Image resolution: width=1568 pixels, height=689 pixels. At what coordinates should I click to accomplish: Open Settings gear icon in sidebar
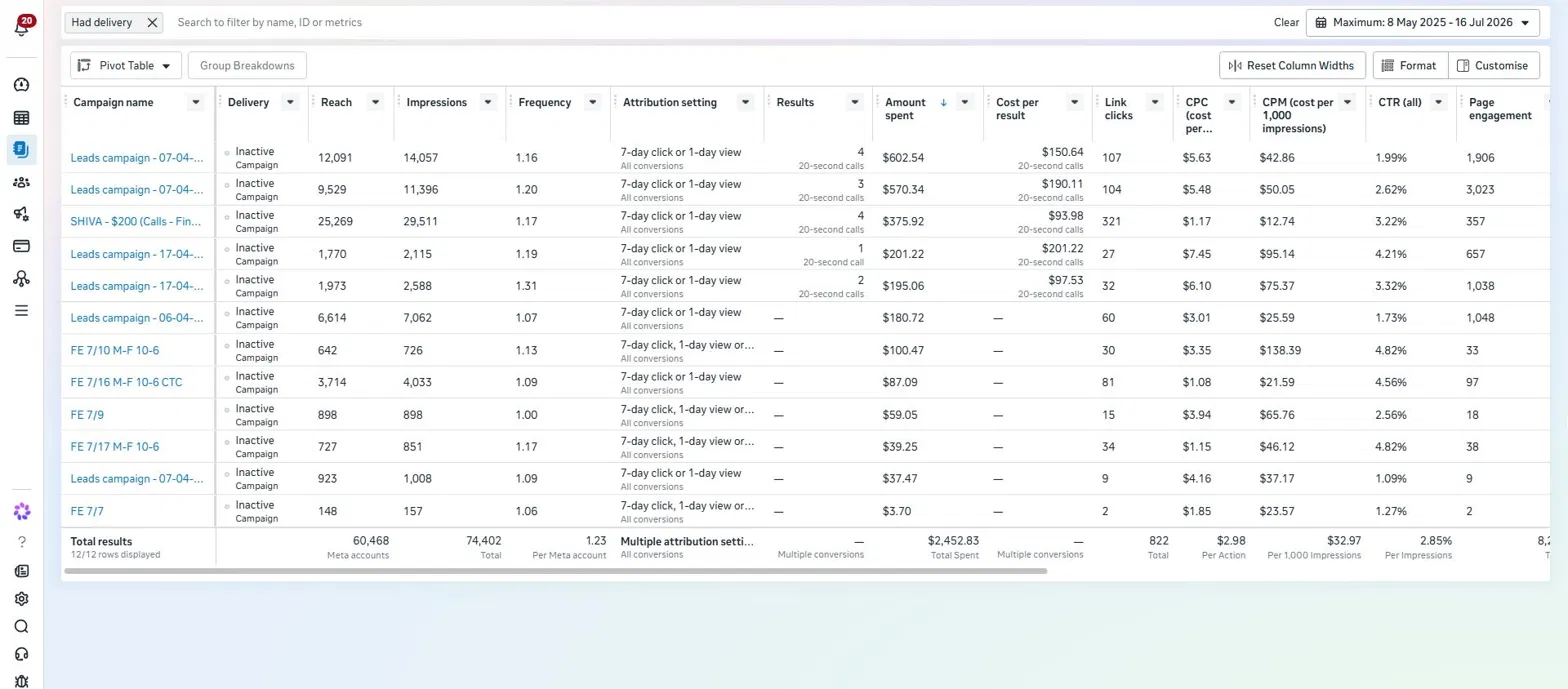[x=22, y=599]
